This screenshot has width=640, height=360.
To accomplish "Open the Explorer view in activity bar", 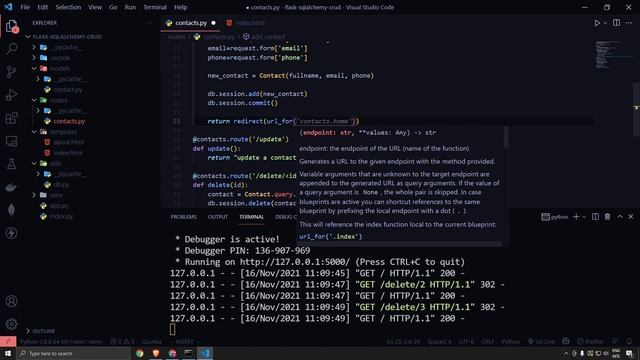I will (x=11, y=26).
